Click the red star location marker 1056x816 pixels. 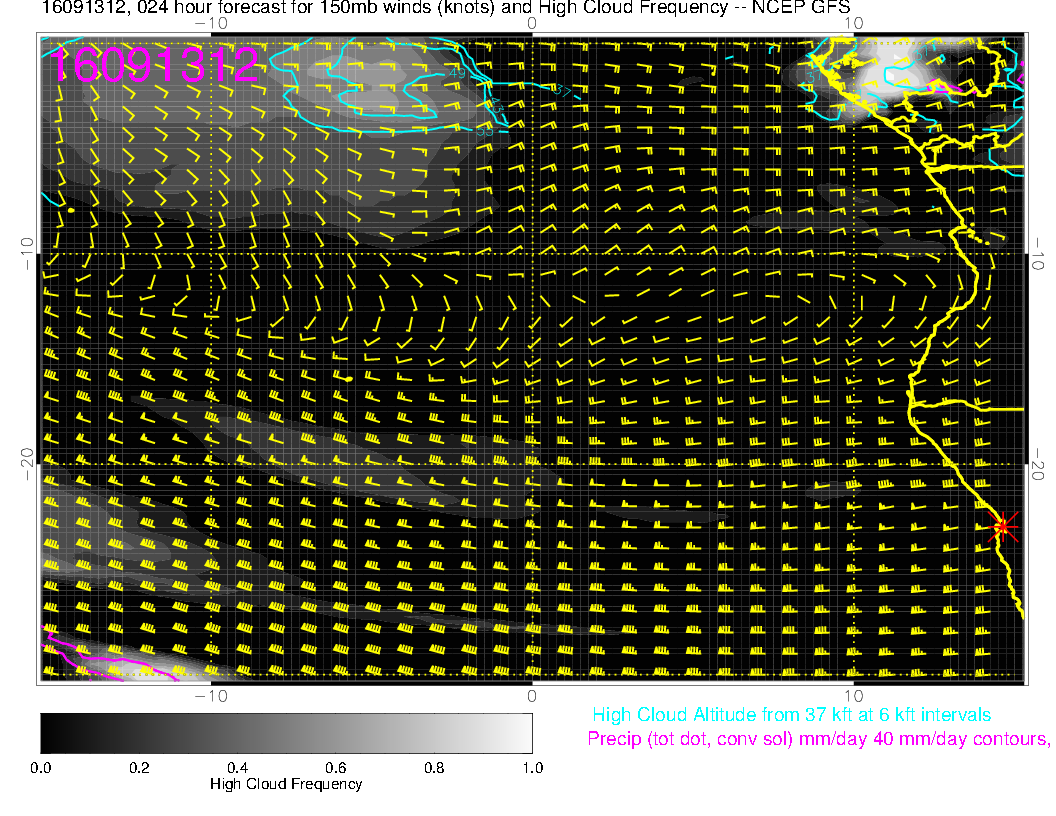[1003, 526]
